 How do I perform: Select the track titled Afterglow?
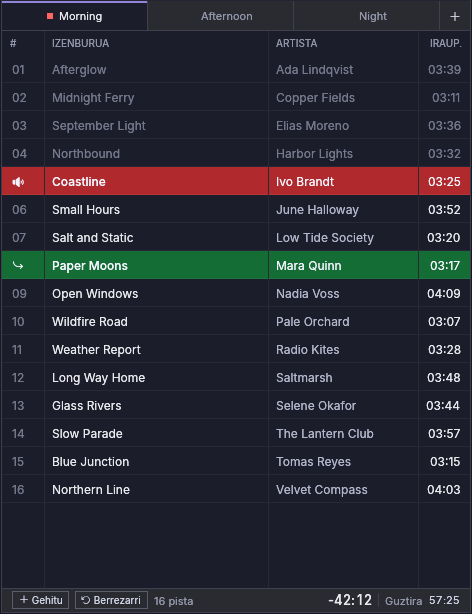pyautogui.click(x=79, y=70)
